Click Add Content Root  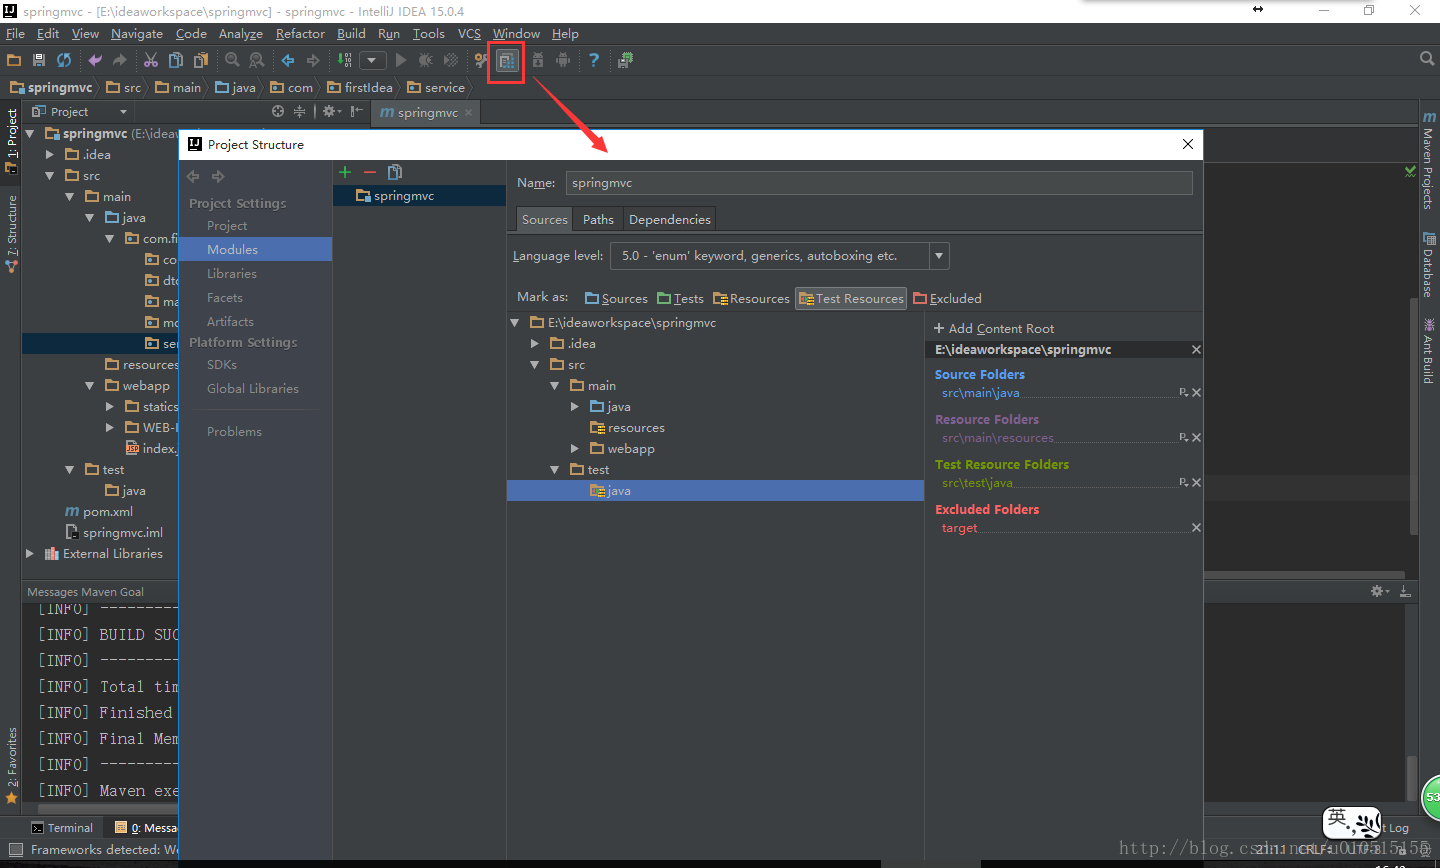(994, 329)
